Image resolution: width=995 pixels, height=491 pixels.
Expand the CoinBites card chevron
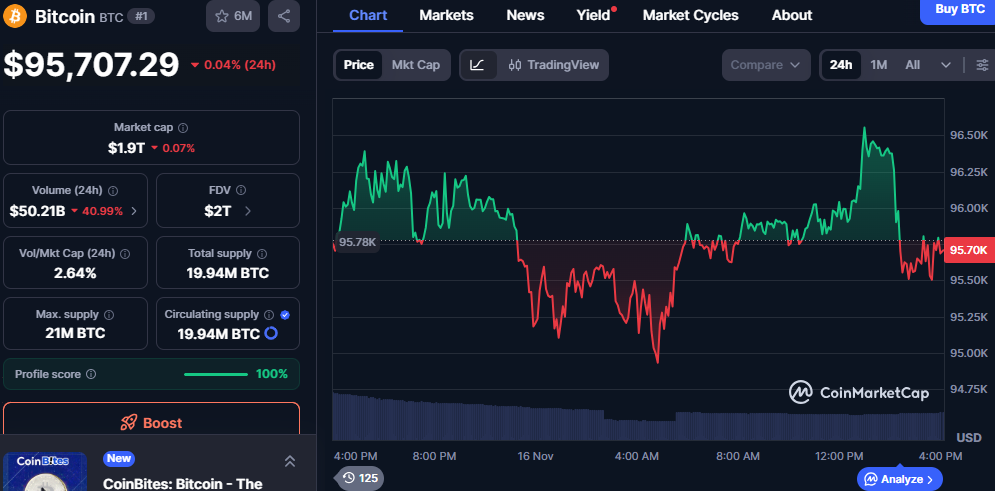point(290,461)
